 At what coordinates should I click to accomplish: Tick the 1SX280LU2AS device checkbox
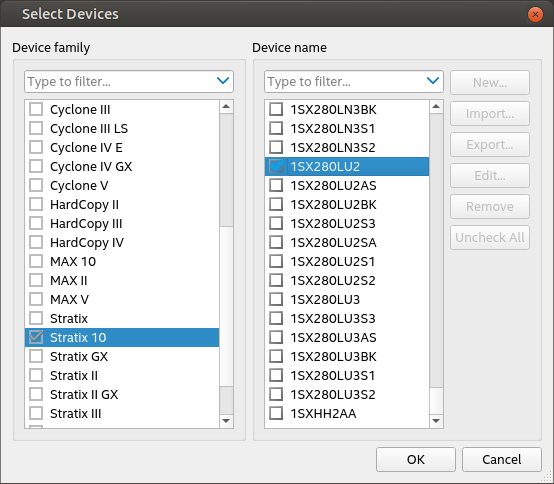276,185
